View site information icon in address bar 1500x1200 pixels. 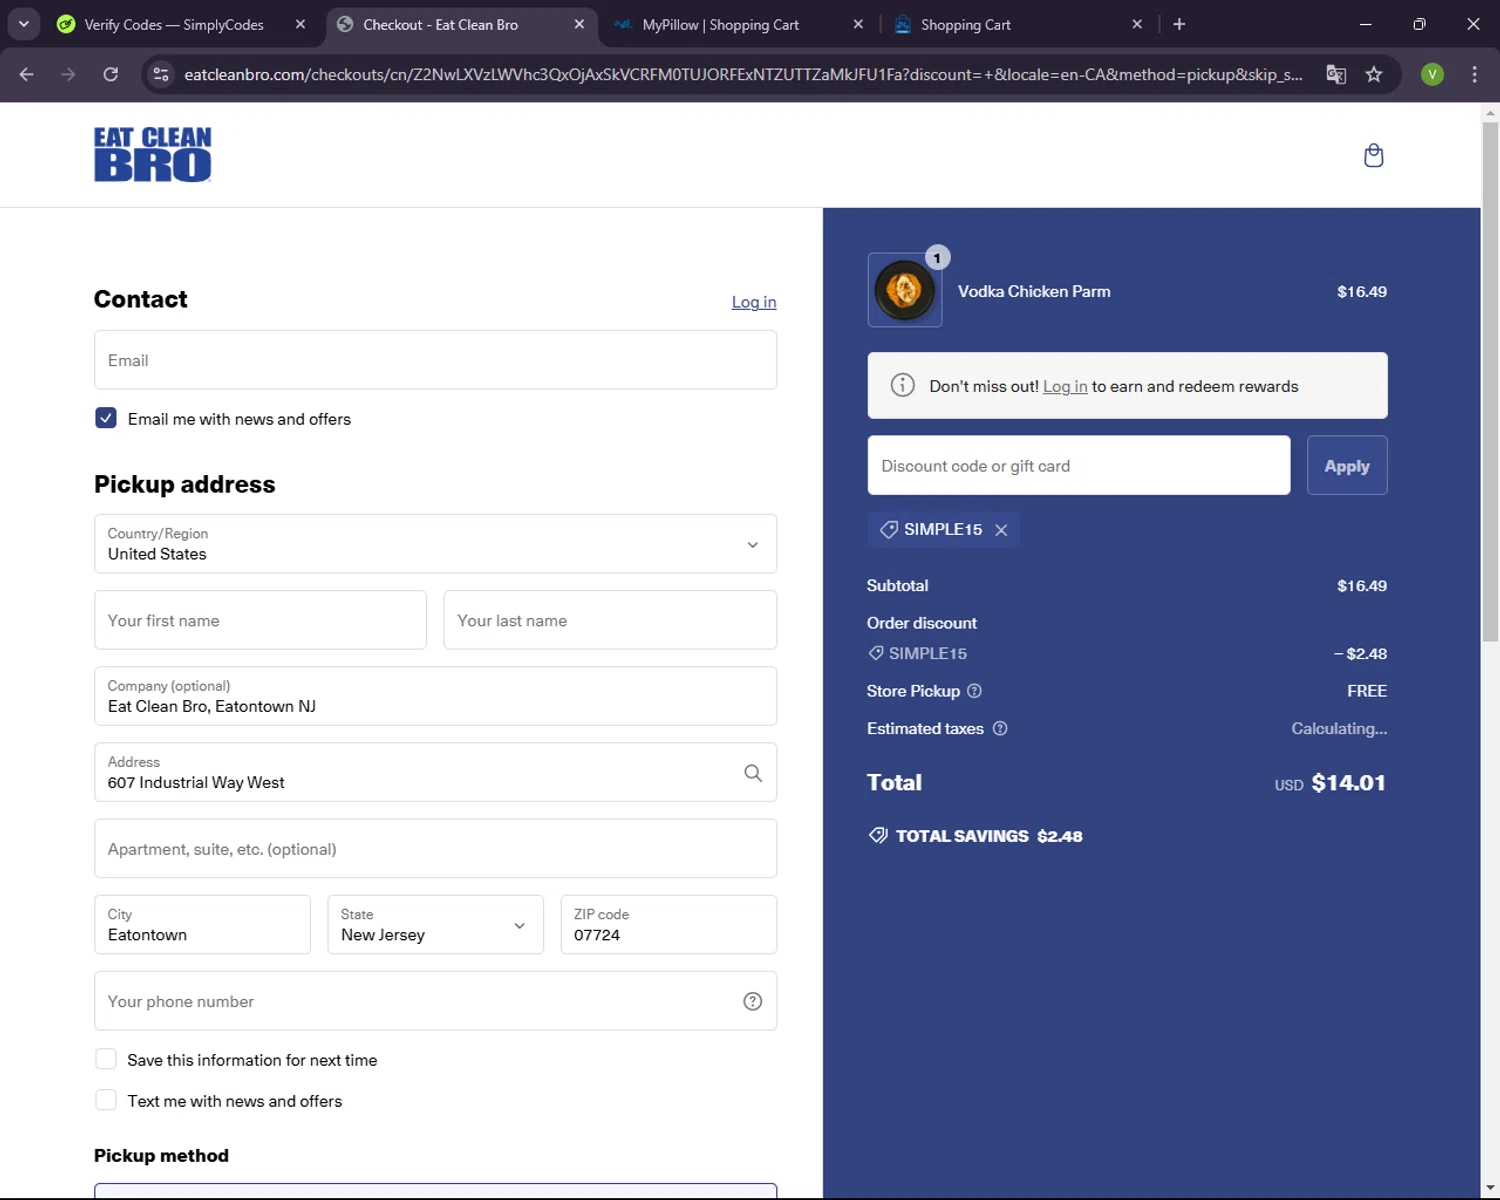coord(160,74)
